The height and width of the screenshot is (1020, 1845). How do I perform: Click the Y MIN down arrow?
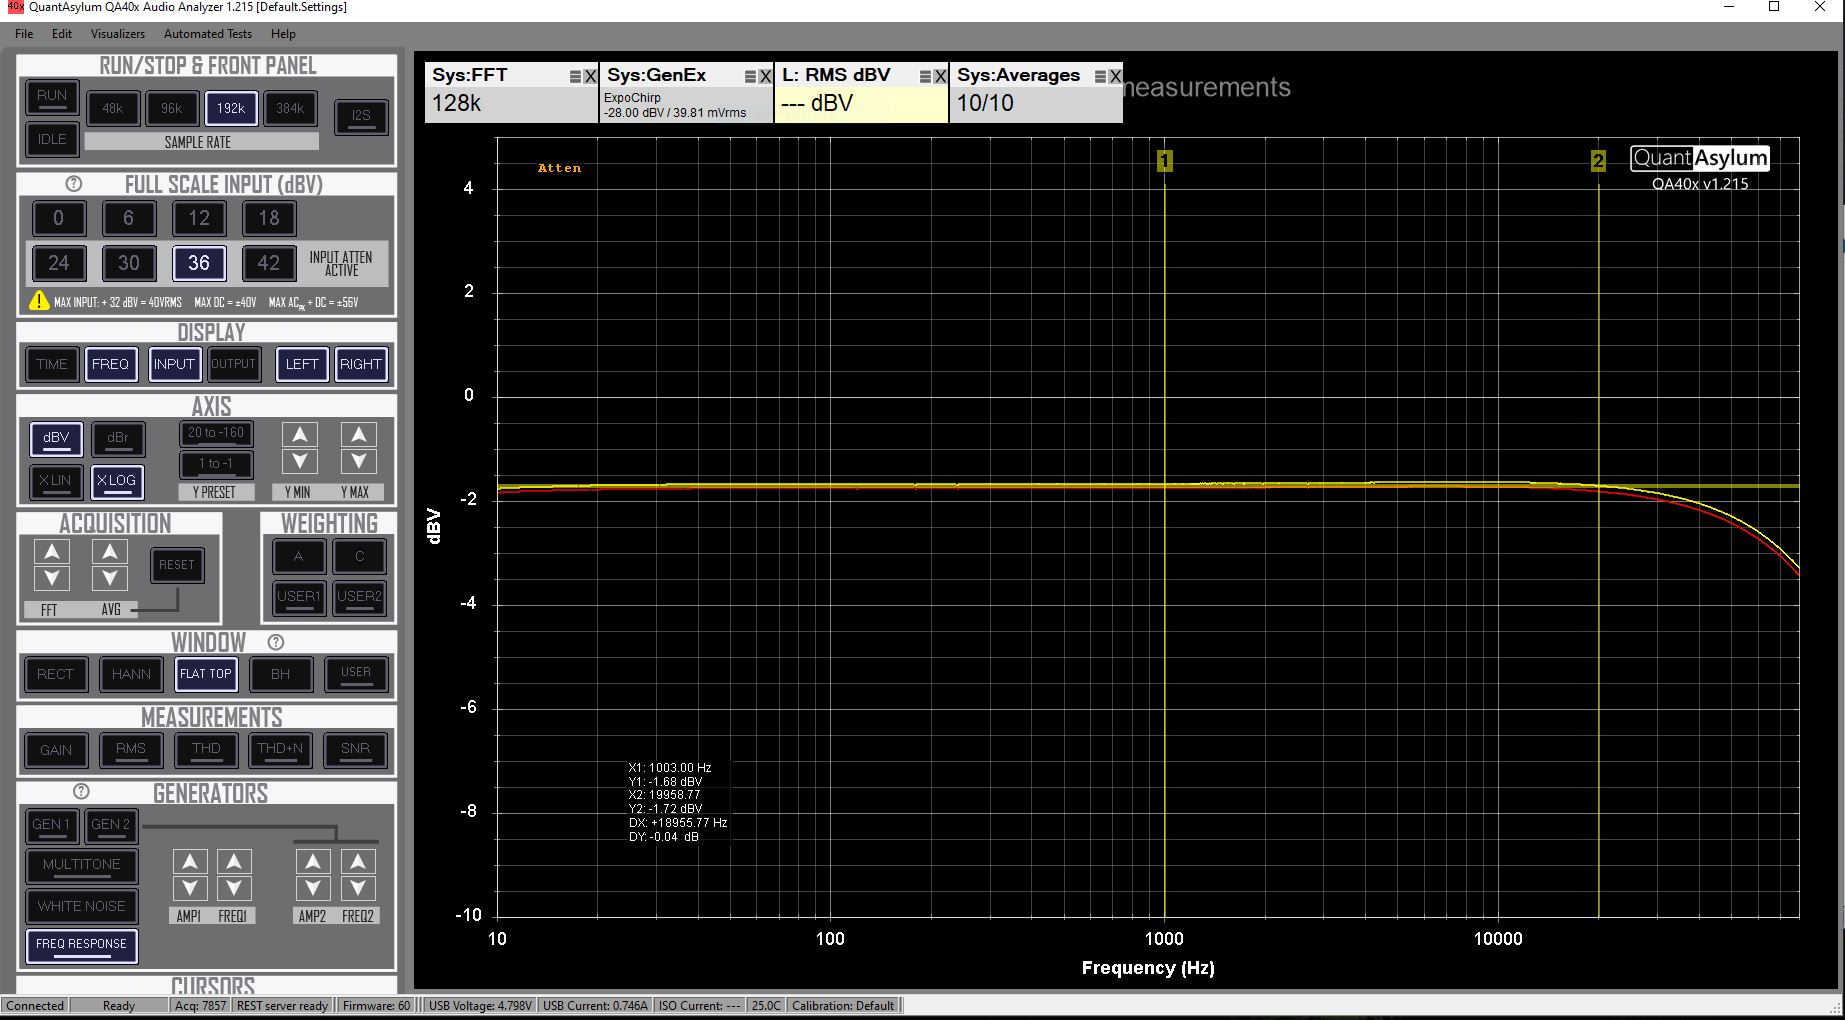point(299,461)
